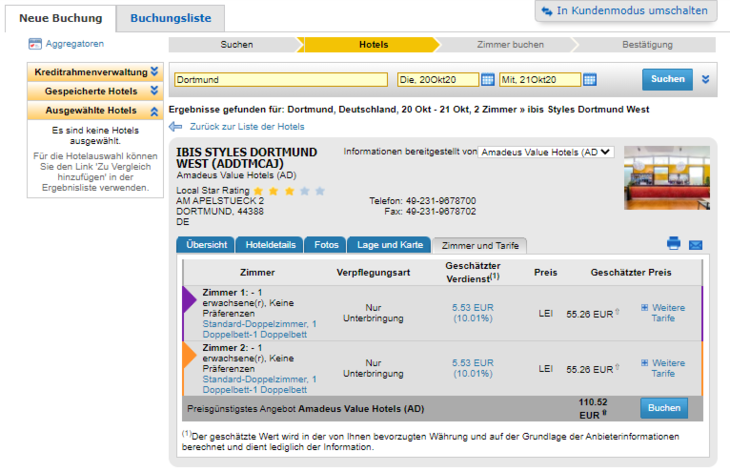Click back arrow to hotel list

point(176,127)
